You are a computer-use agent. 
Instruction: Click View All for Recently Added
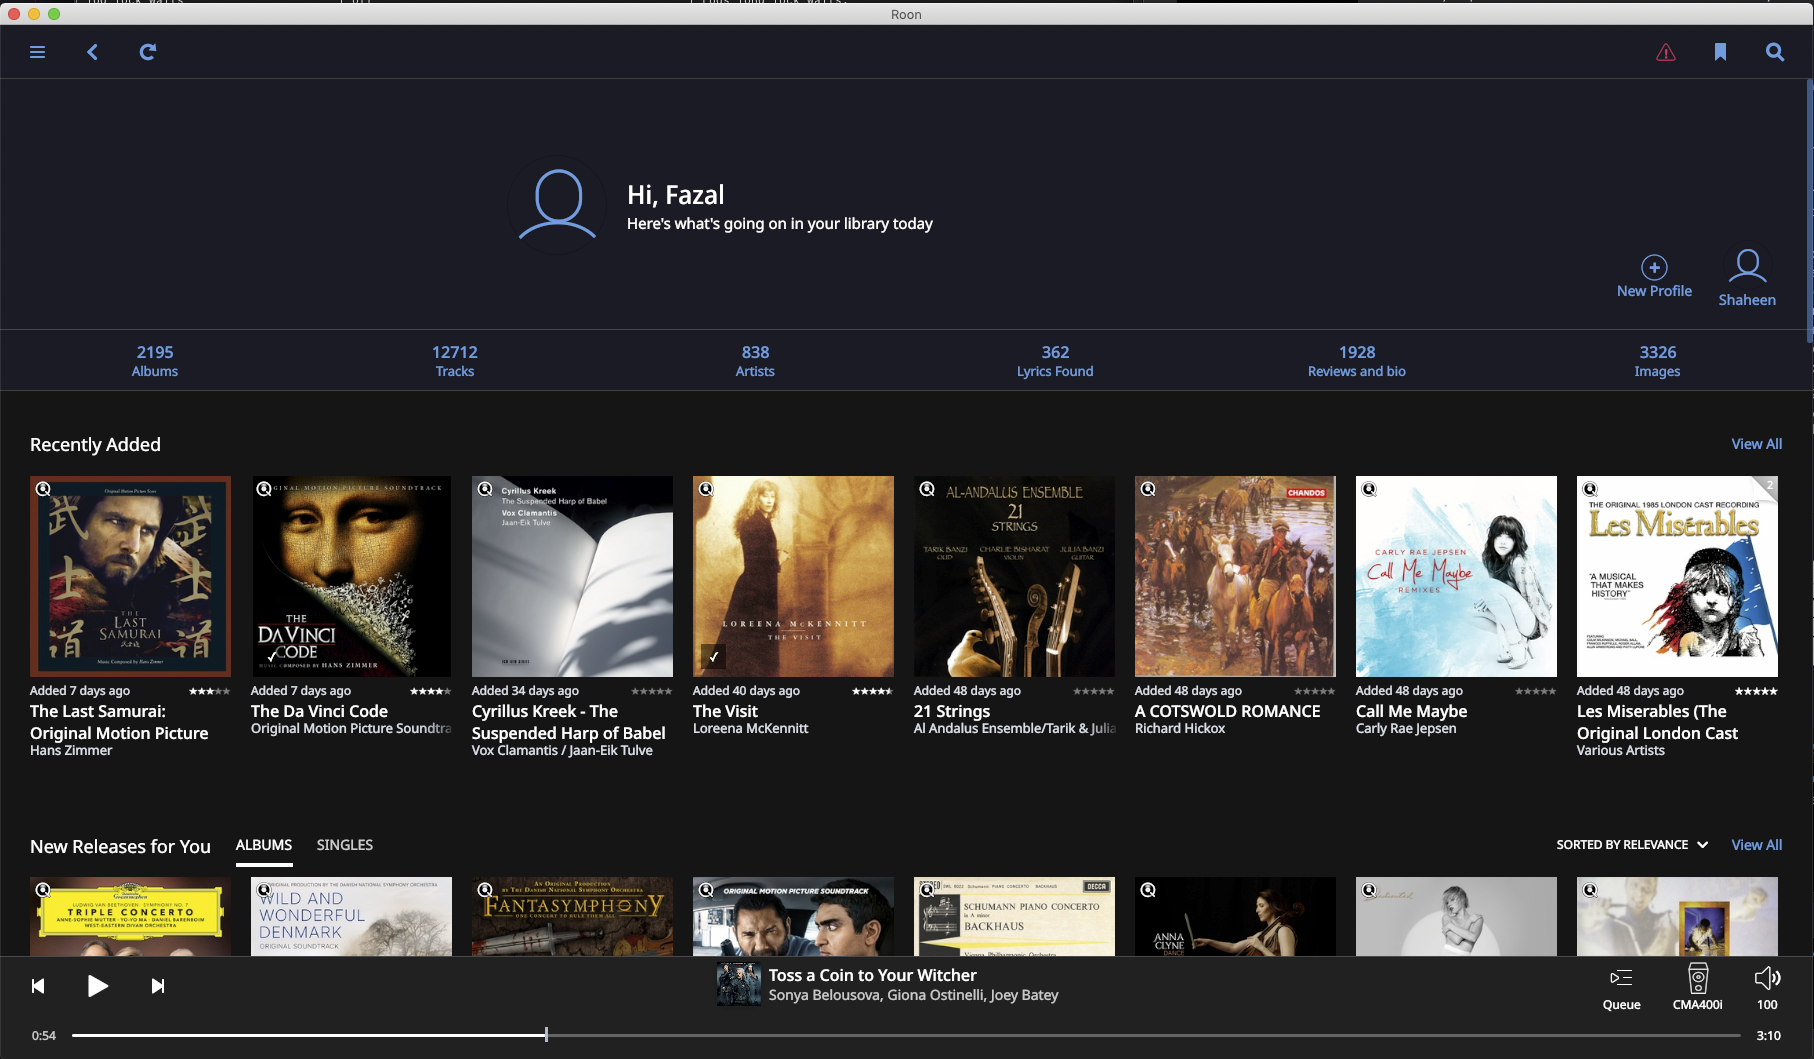point(1756,444)
